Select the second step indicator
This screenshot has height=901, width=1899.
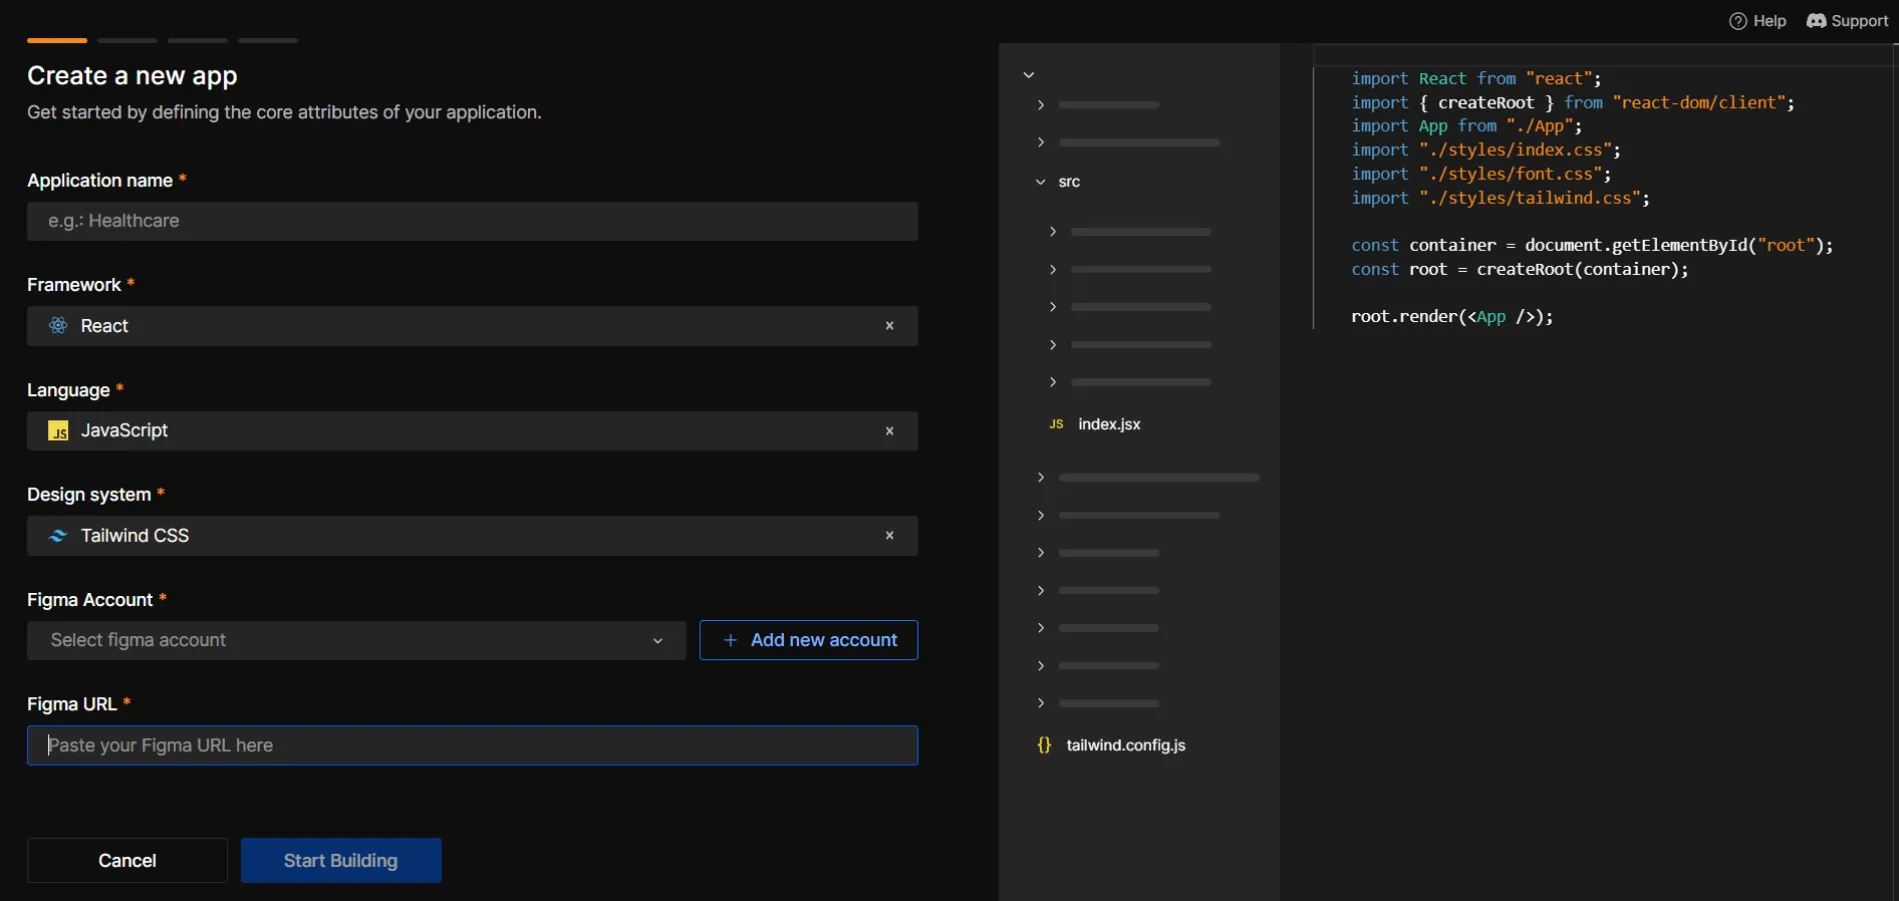tap(128, 40)
